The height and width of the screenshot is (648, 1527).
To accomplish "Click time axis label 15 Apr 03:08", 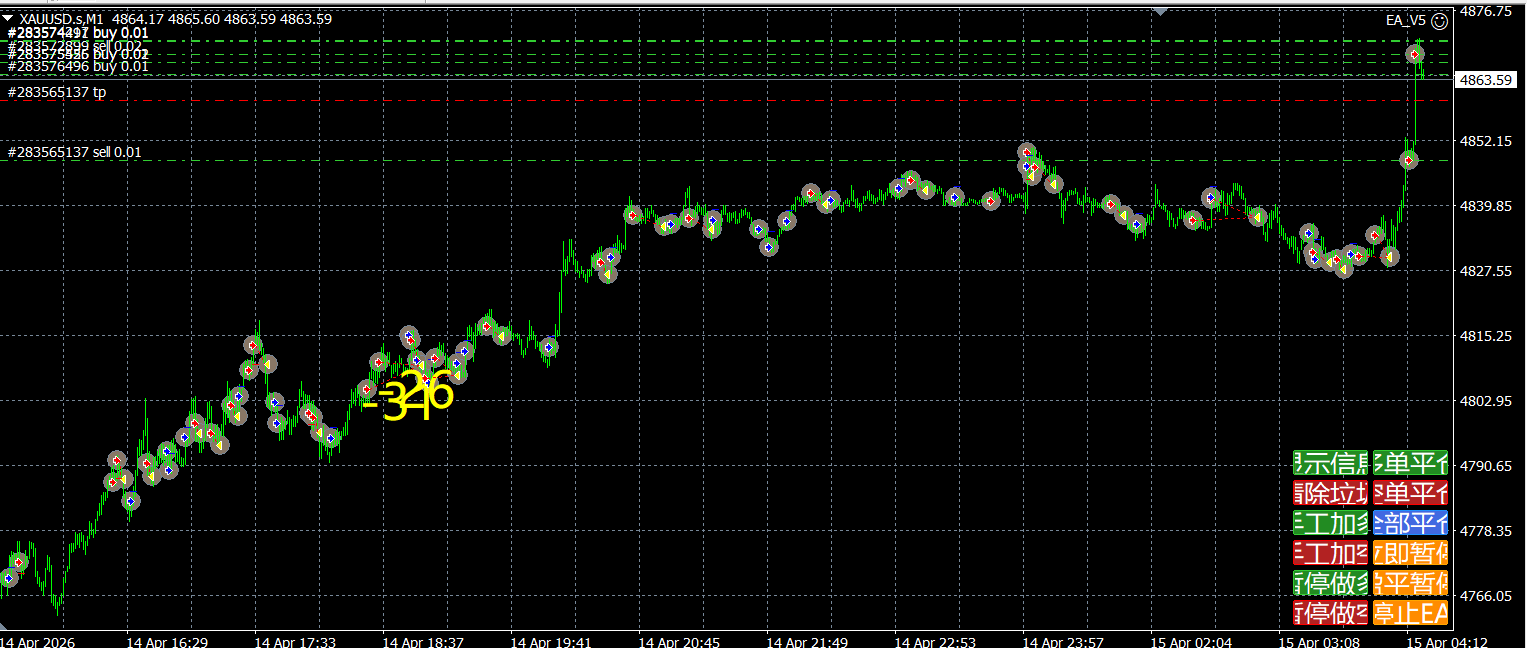I will coord(1319,641).
